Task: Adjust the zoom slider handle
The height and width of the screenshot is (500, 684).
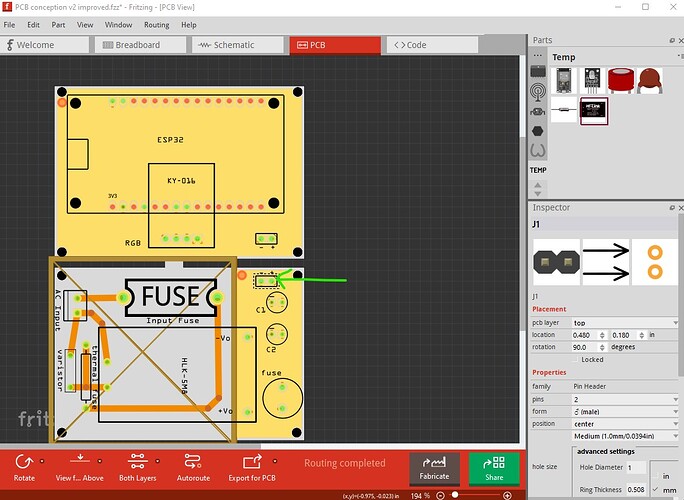Action: (455, 495)
